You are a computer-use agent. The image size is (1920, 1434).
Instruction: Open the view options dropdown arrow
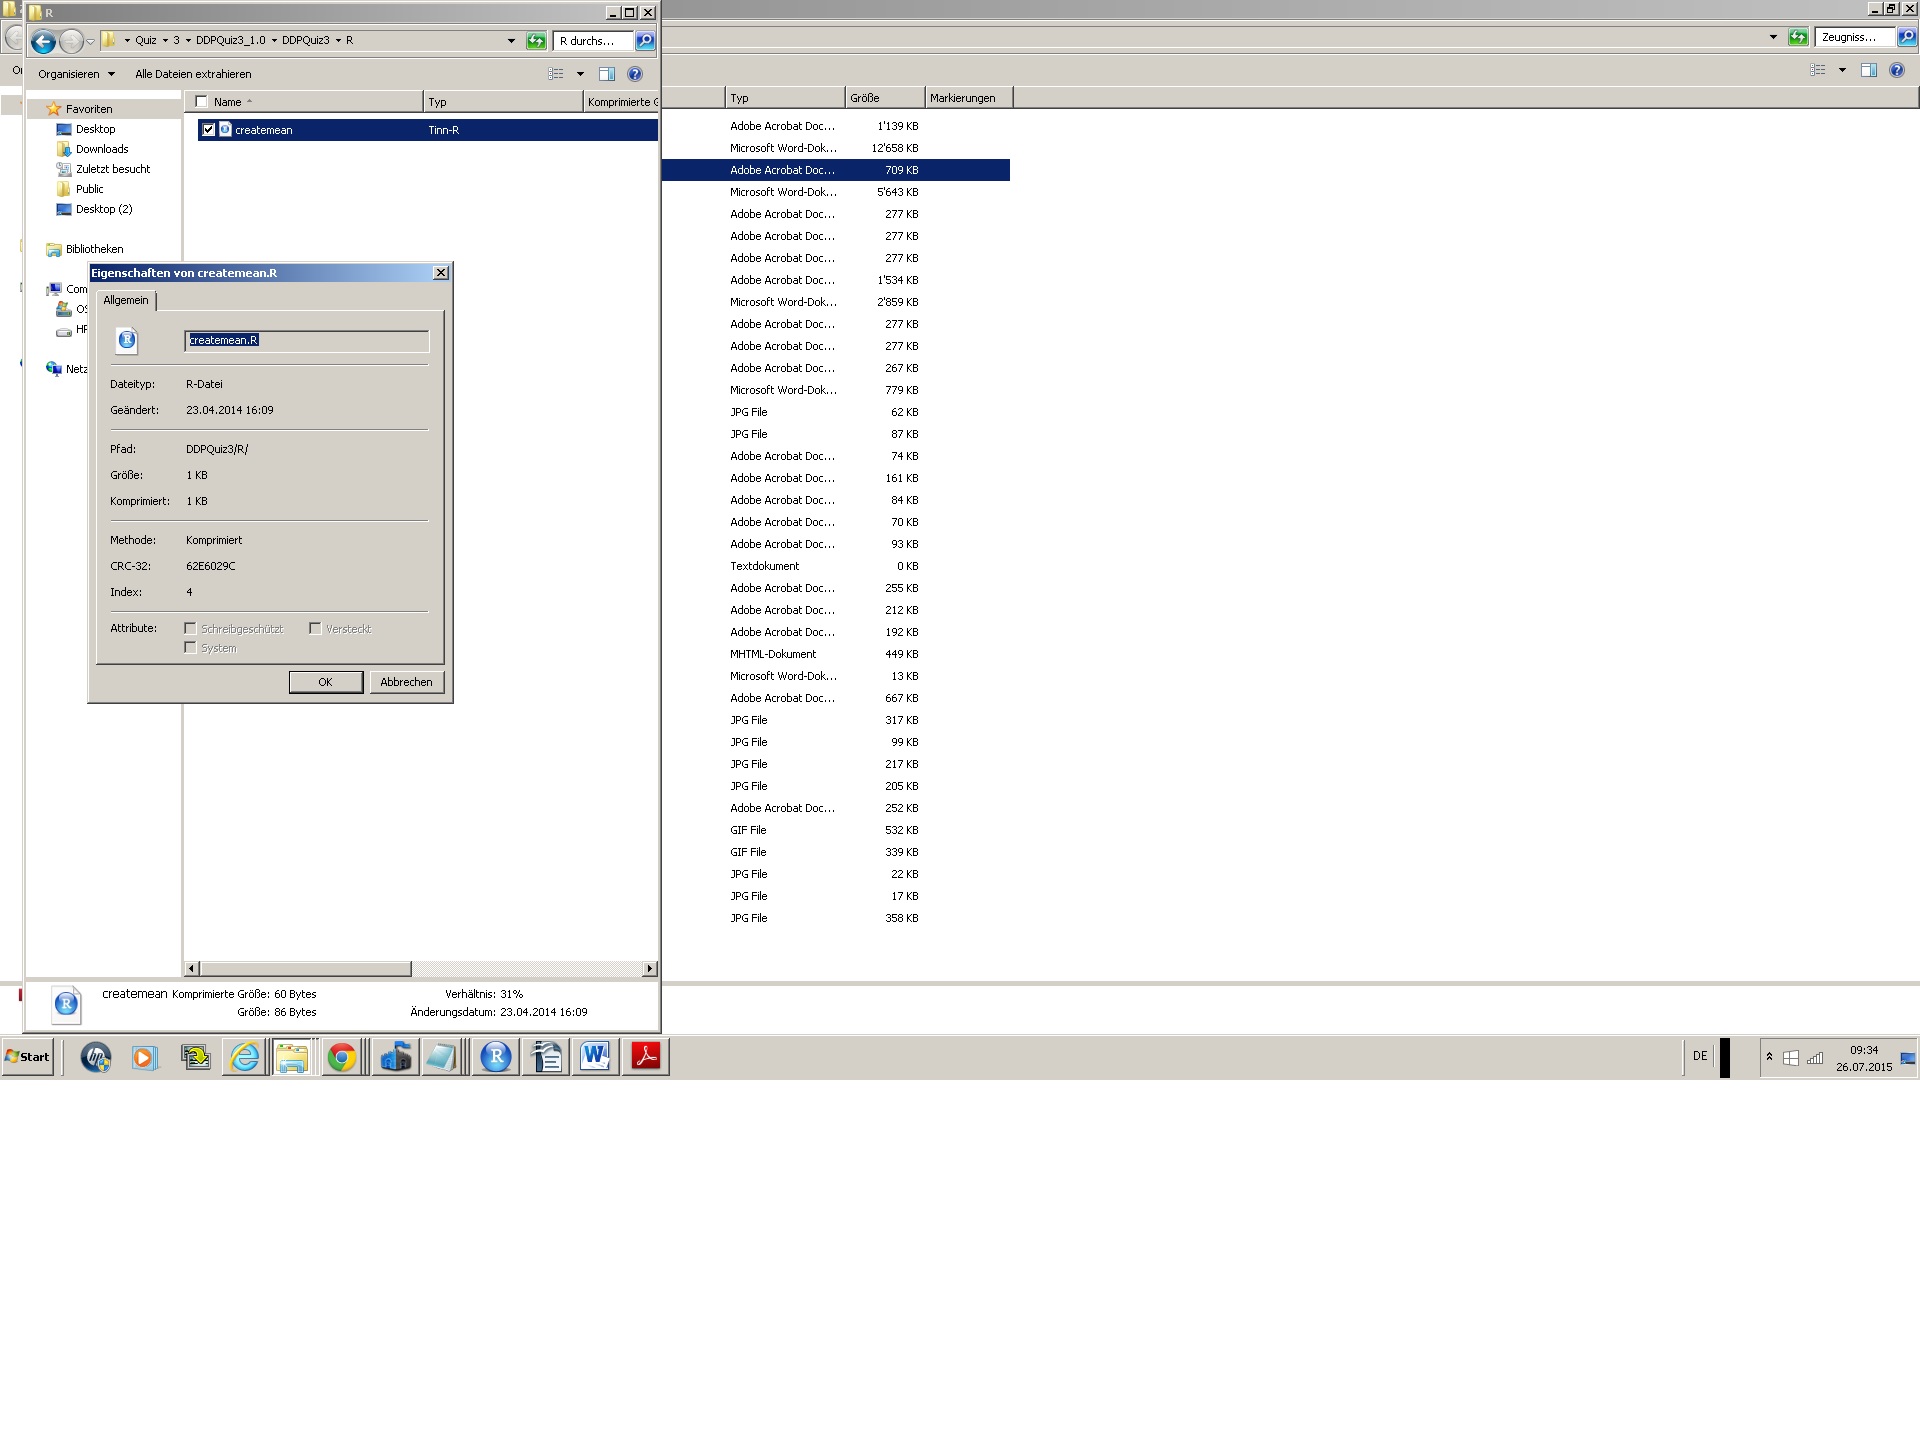point(580,74)
